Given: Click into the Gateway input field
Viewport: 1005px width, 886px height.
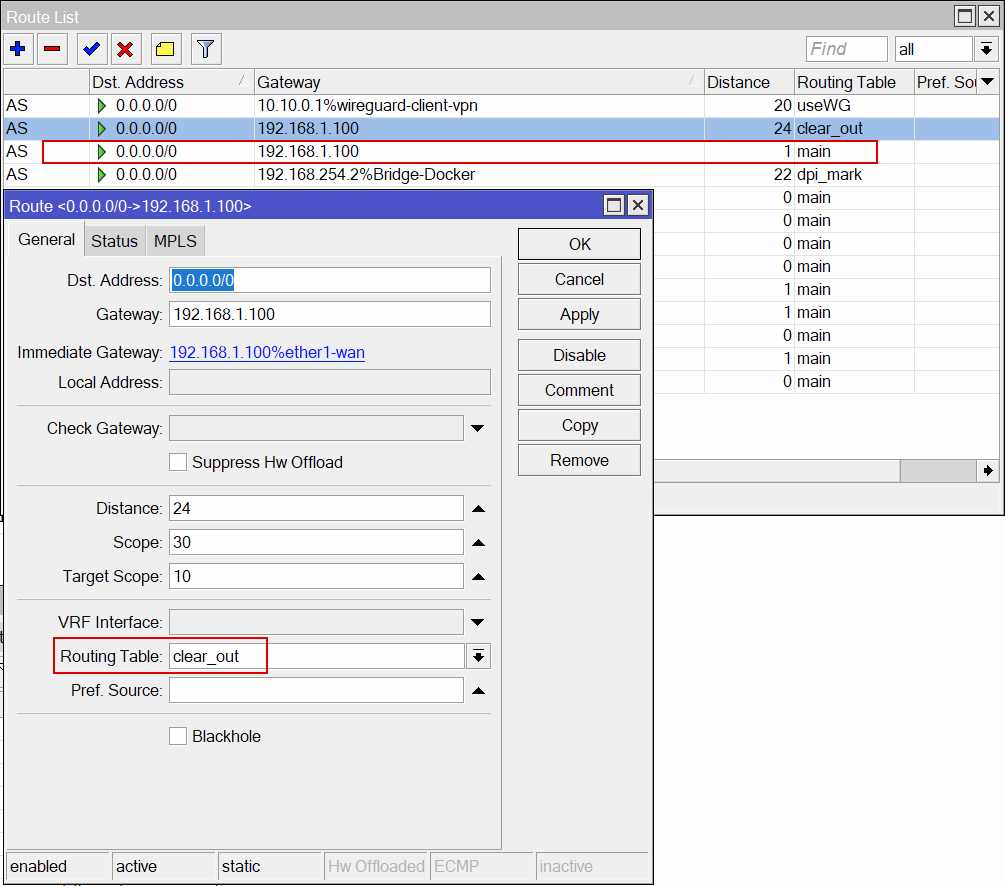Looking at the screenshot, I should [330, 314].
